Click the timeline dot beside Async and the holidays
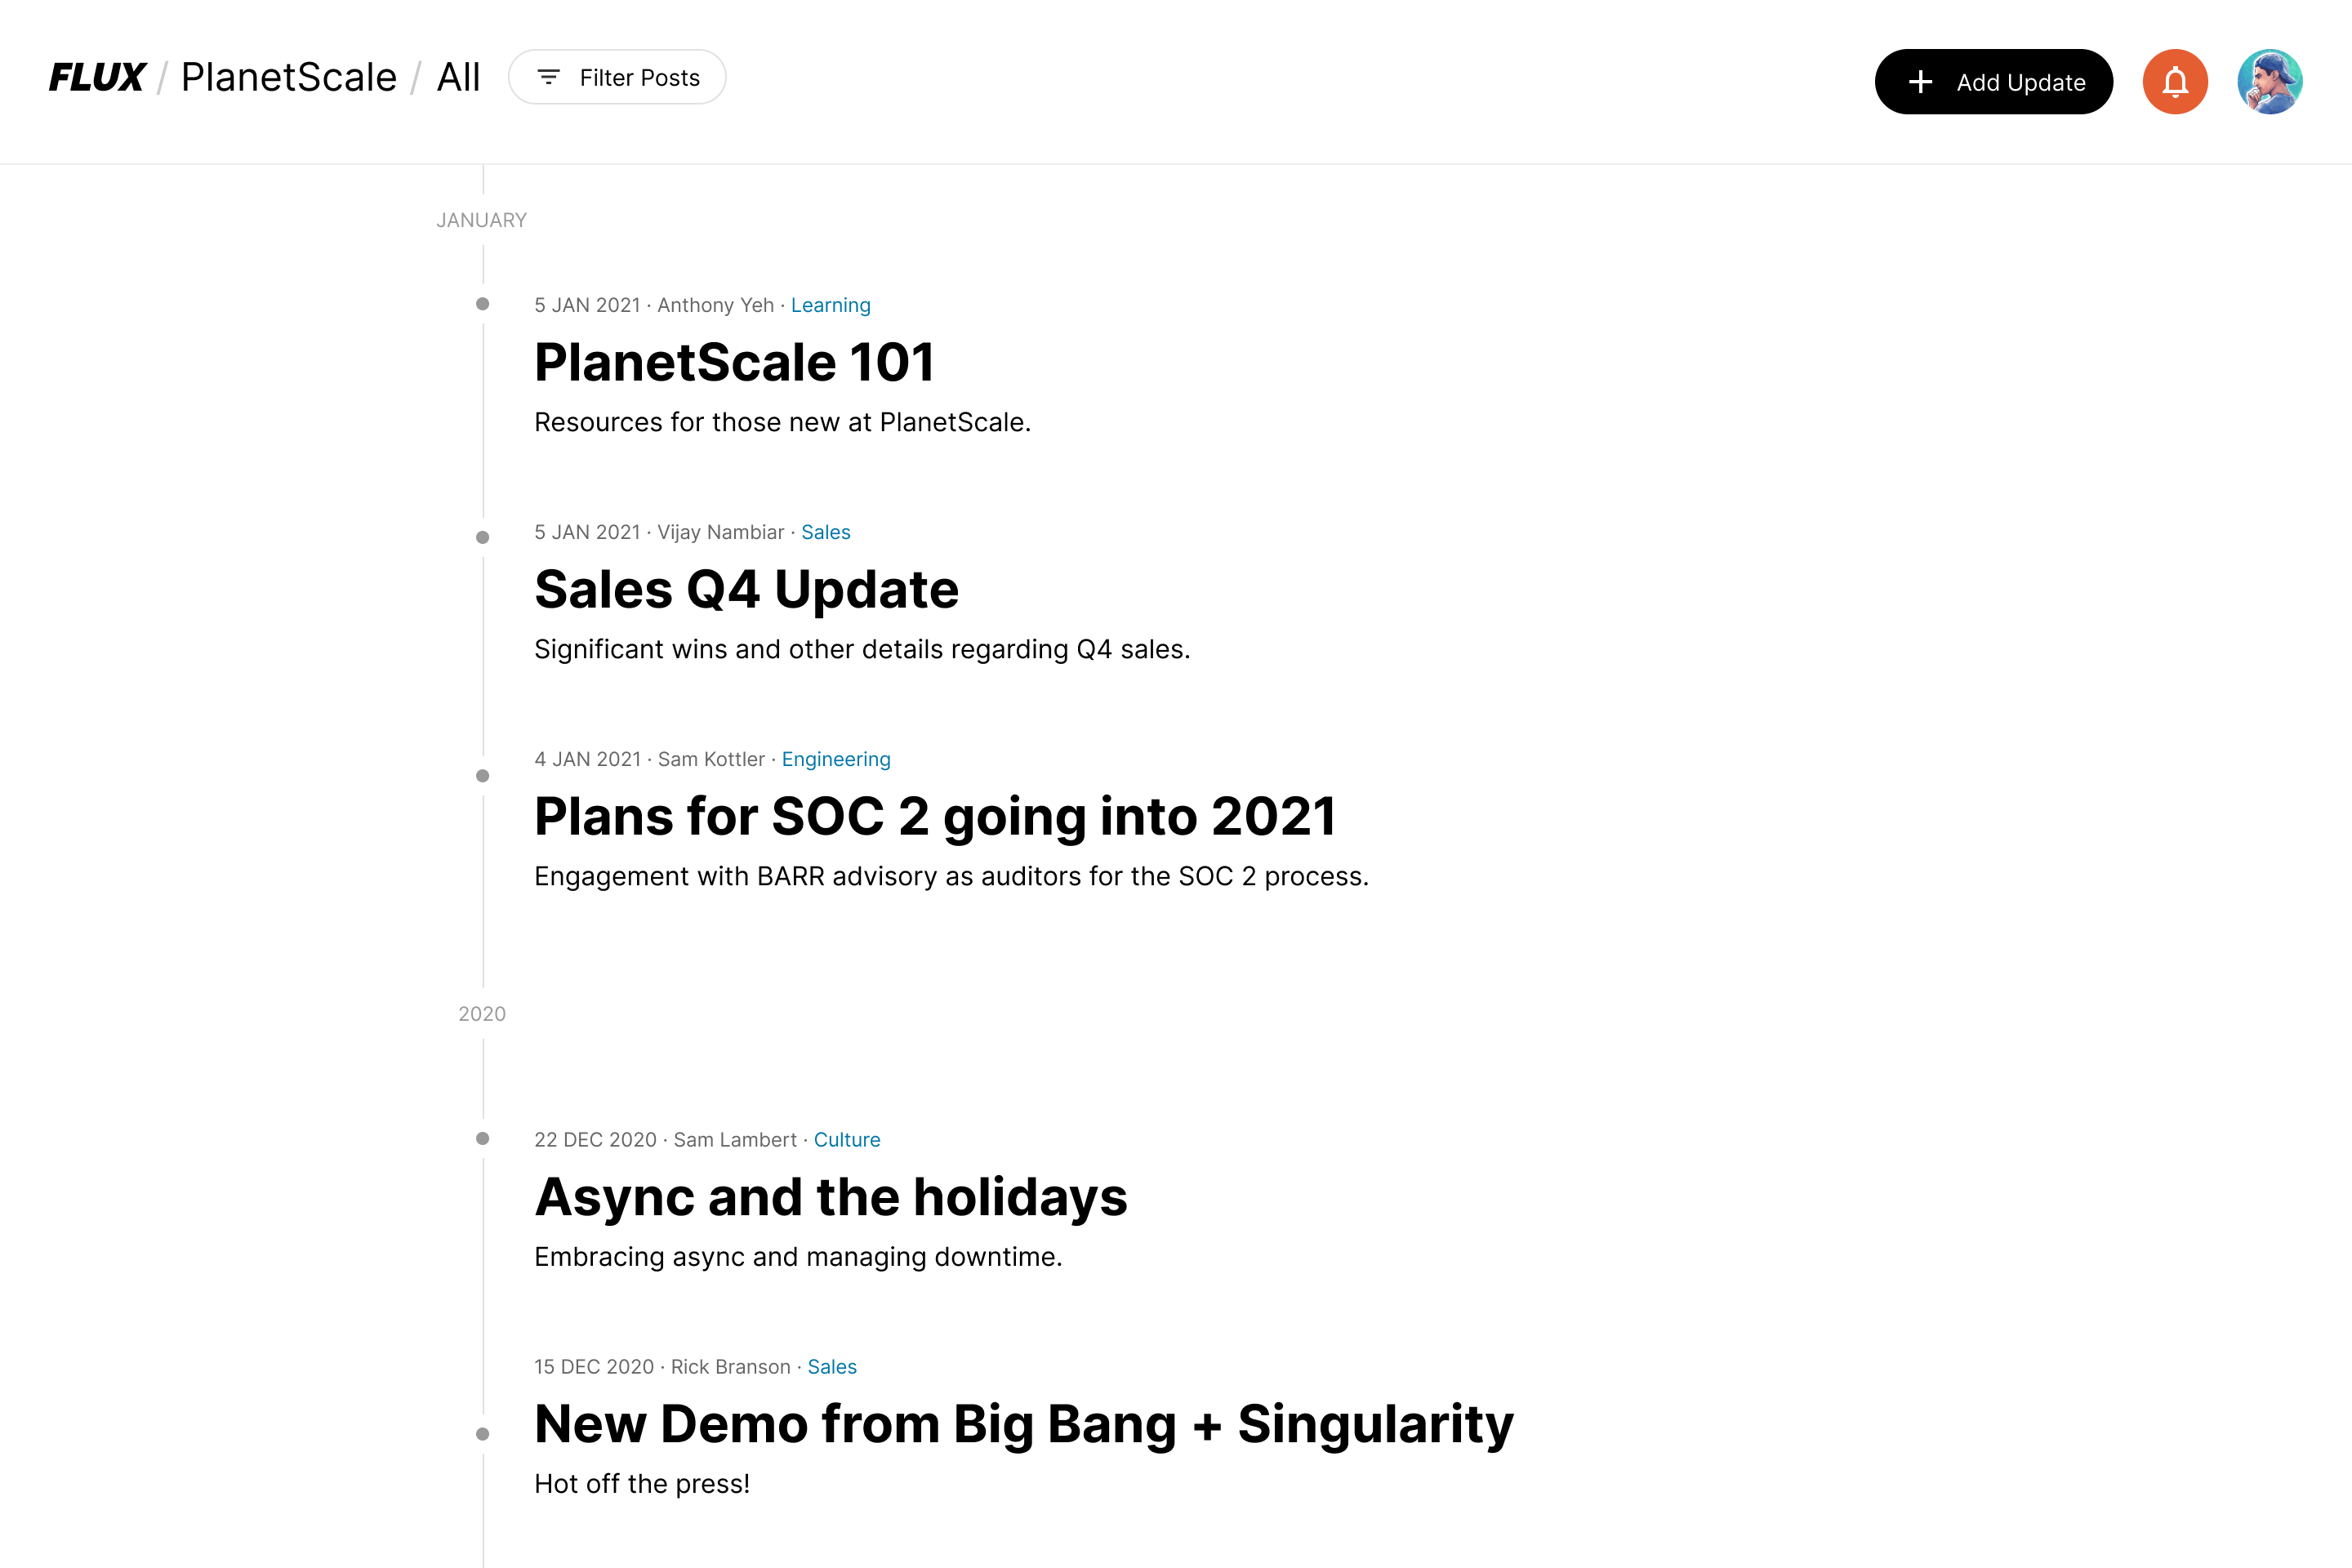This screenshot has width=2352, height=1568. coord(482,1139)
